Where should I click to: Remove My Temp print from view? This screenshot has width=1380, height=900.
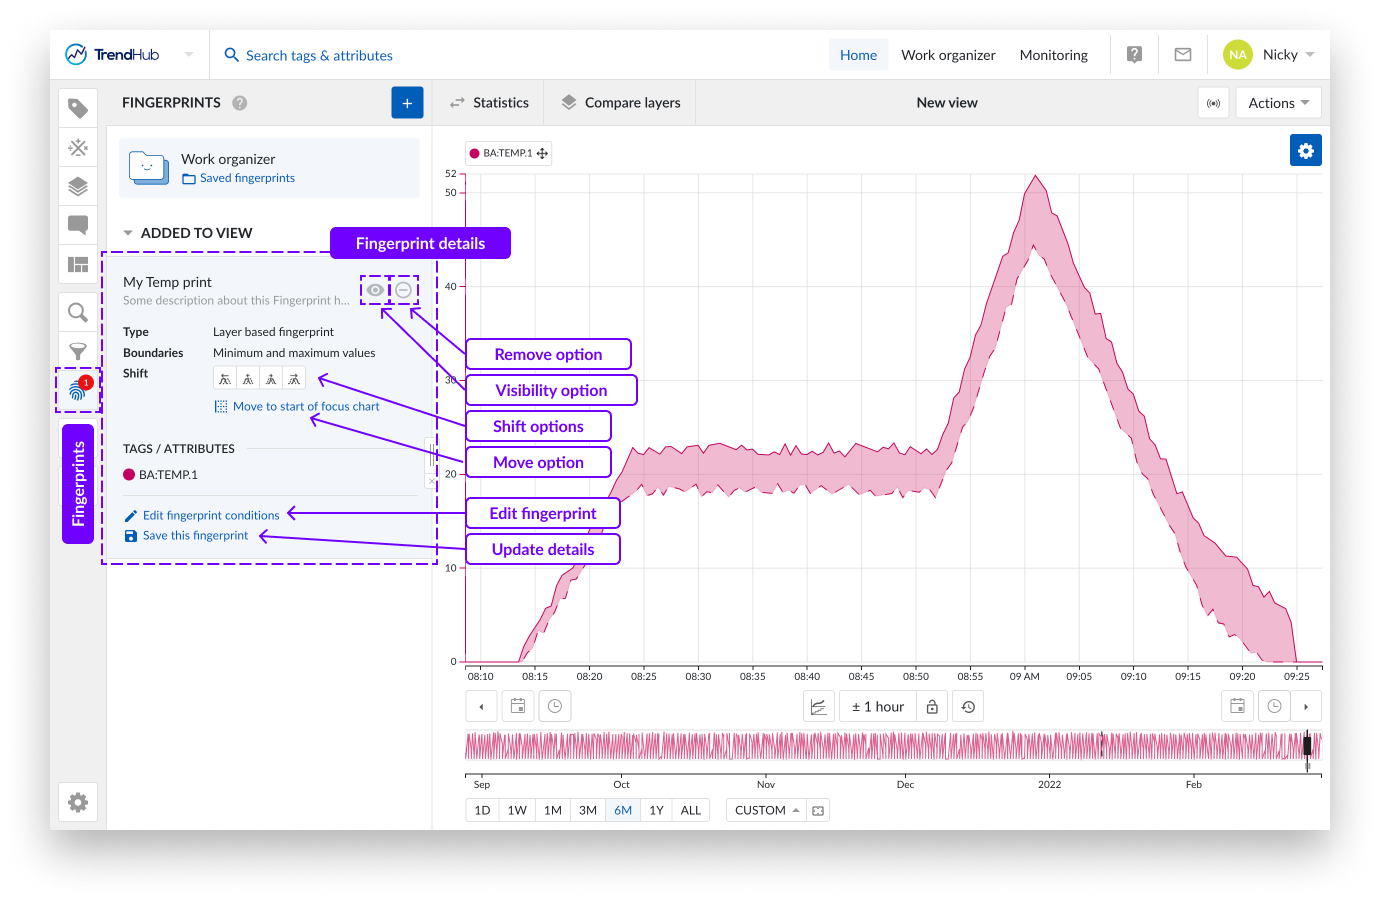click(x=403, y=290)
